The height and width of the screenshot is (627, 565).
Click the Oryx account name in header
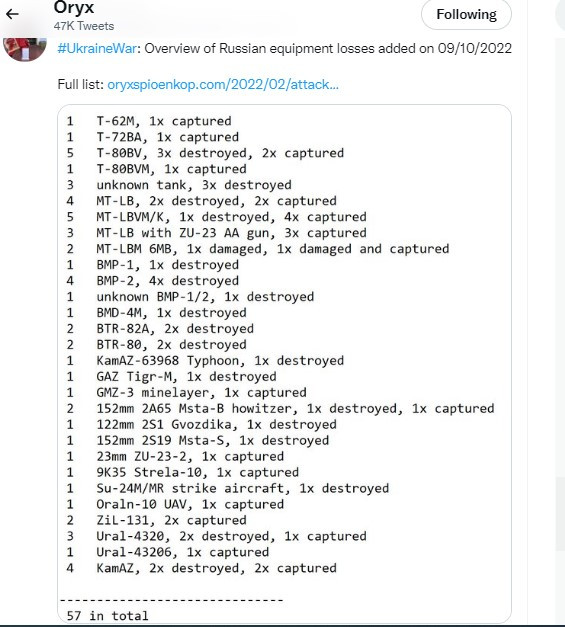(x=74, y=7)
